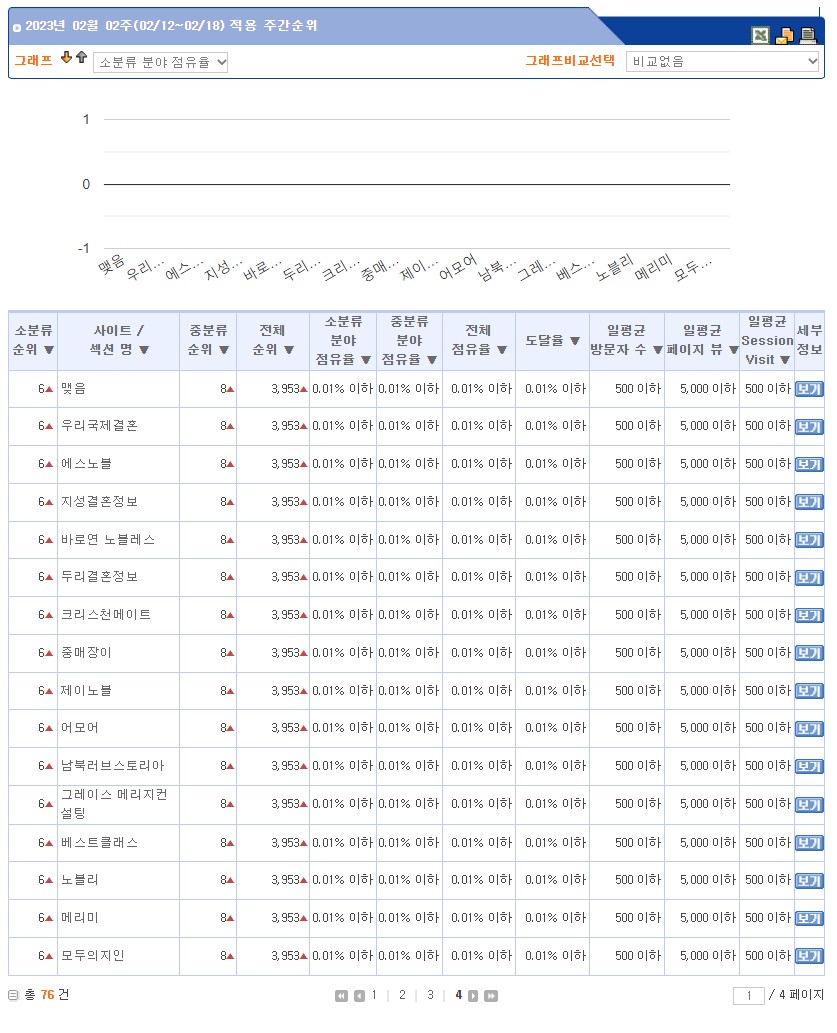
Task: Jump to last page double-right arrow
Action: point(491,996)
